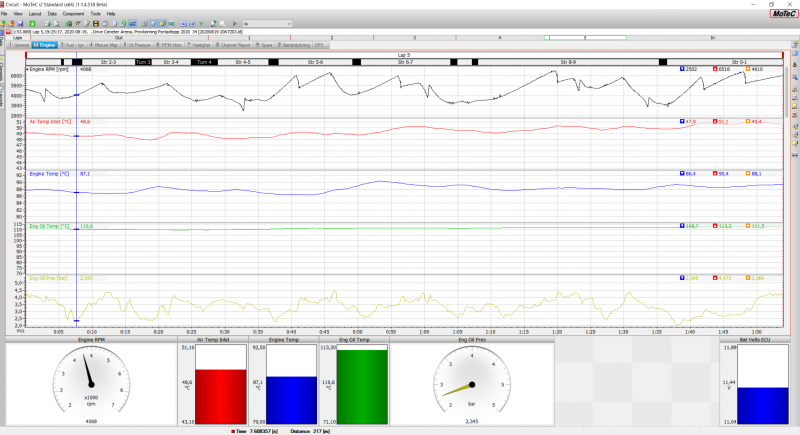Open the Component menu
The height and width of the screenshot is (435, 800).
73,13
